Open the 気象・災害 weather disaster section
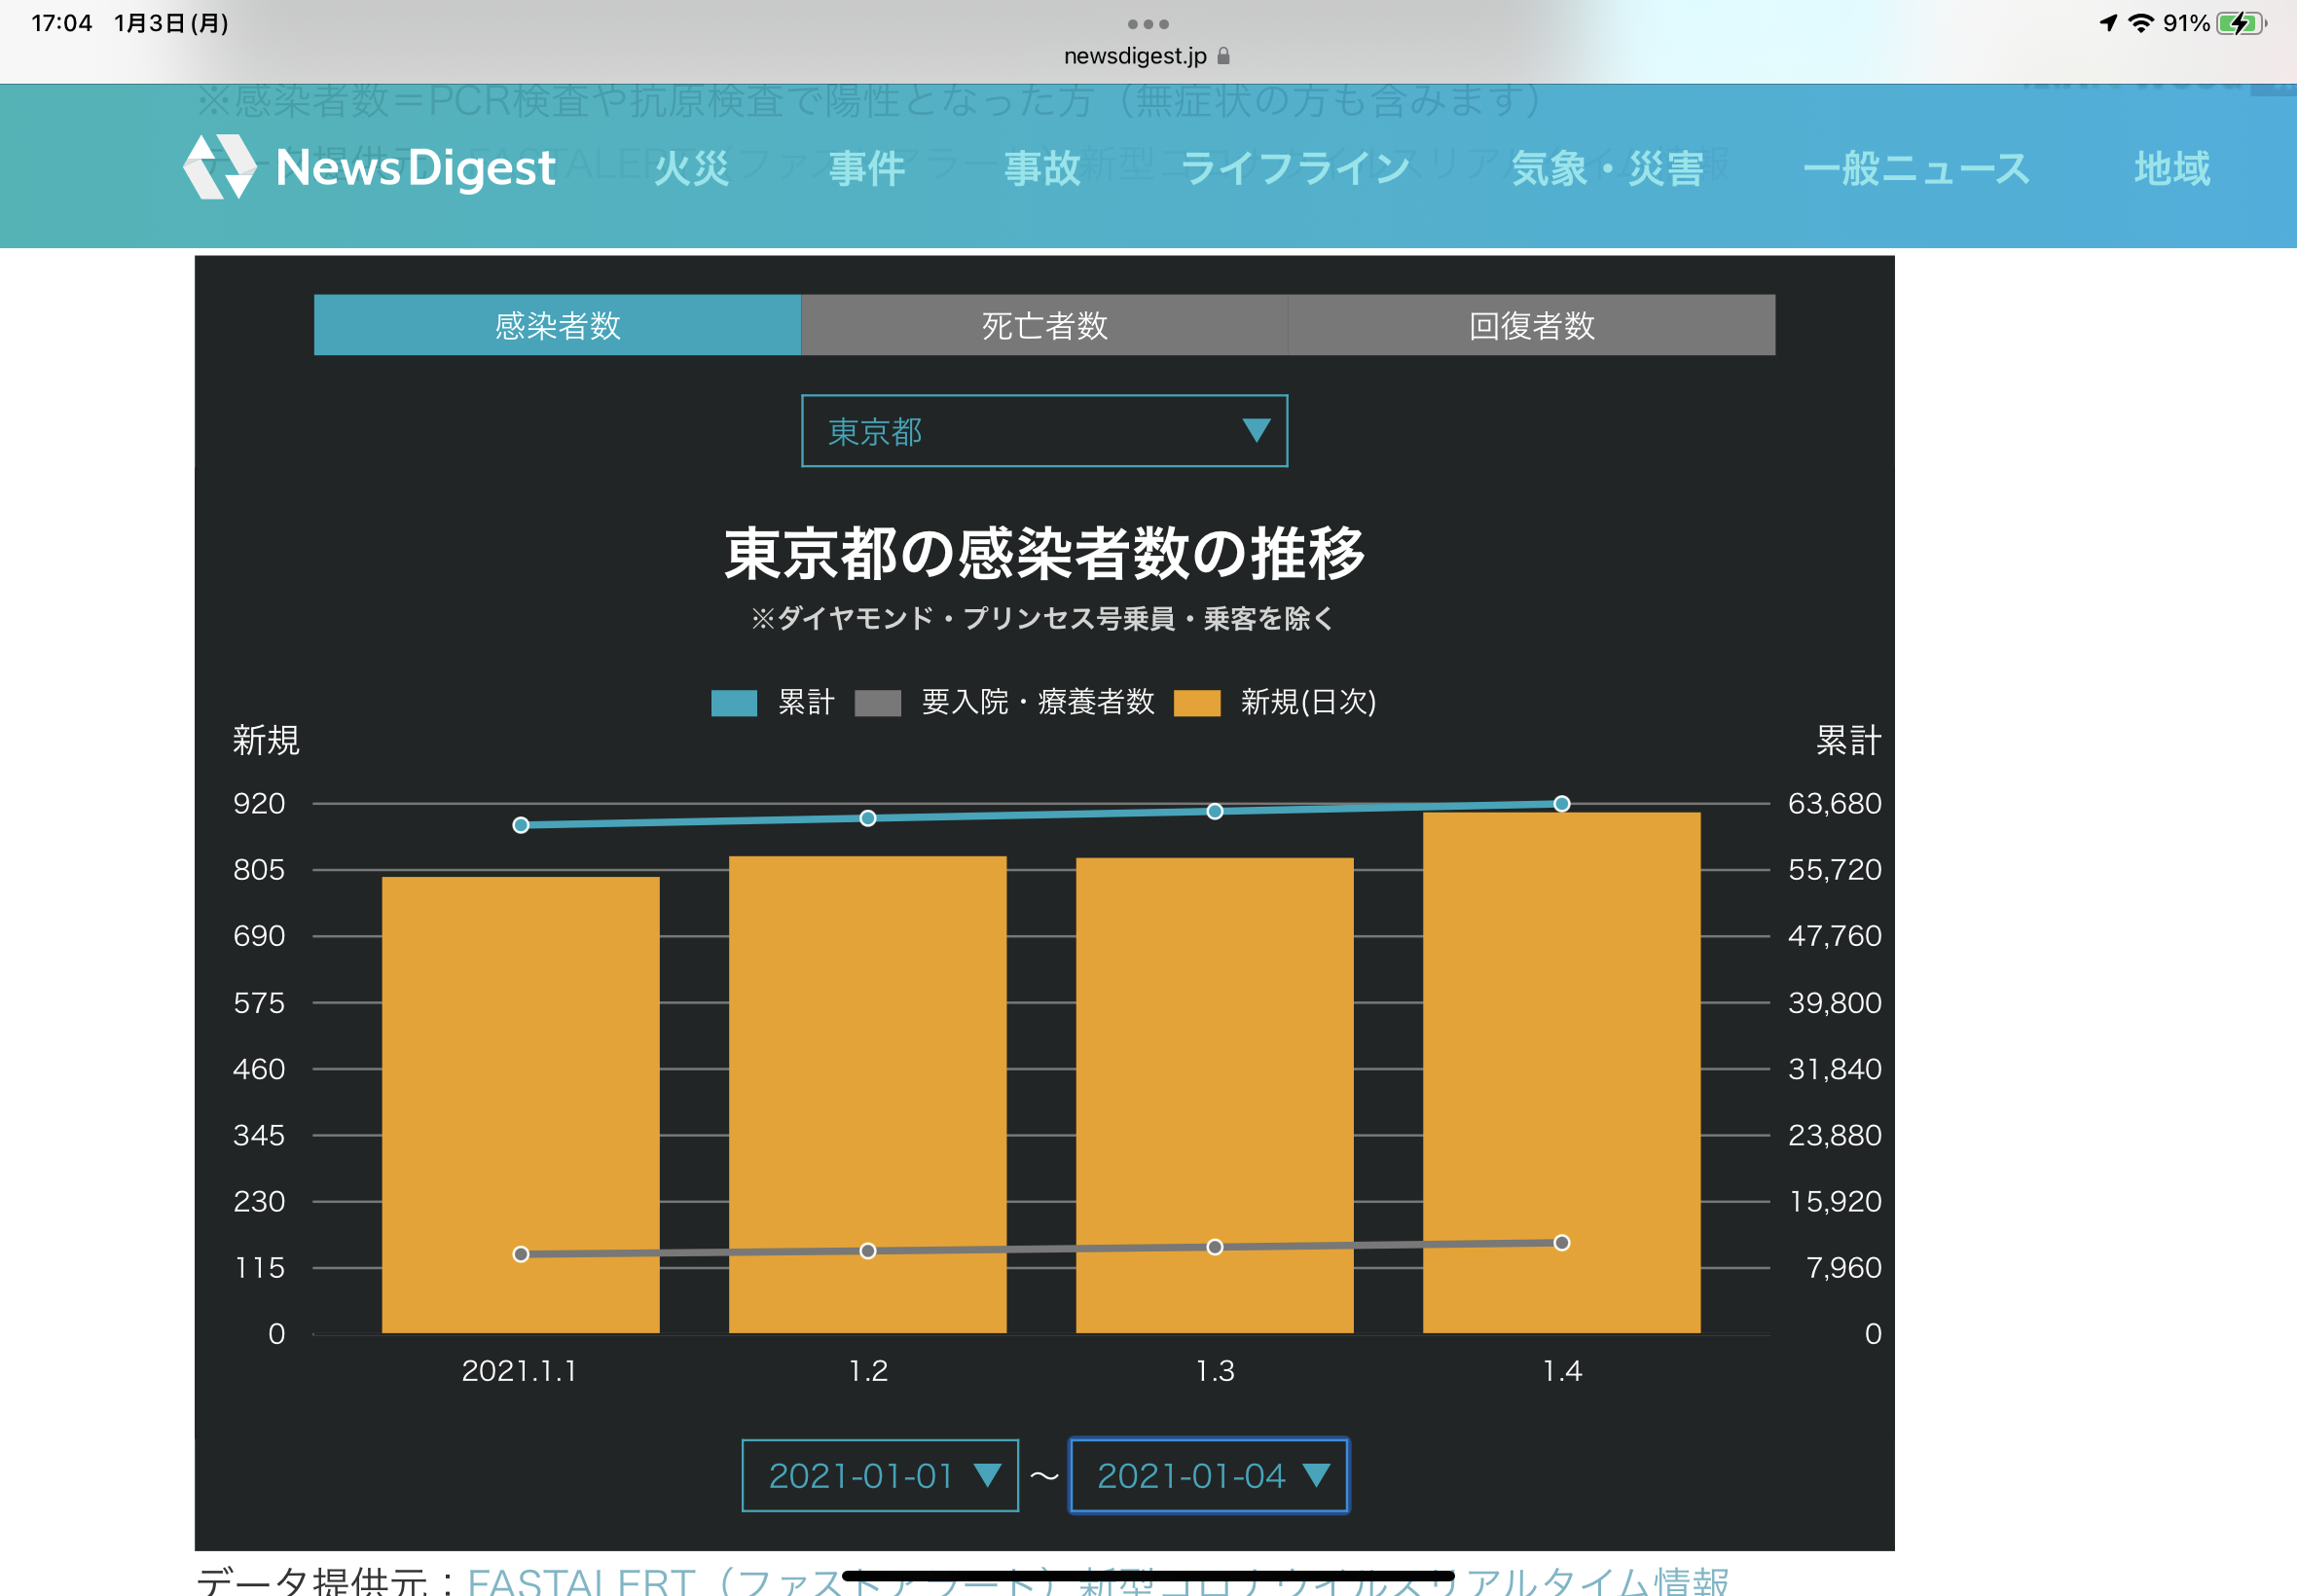 click(x=1608, y=168)
